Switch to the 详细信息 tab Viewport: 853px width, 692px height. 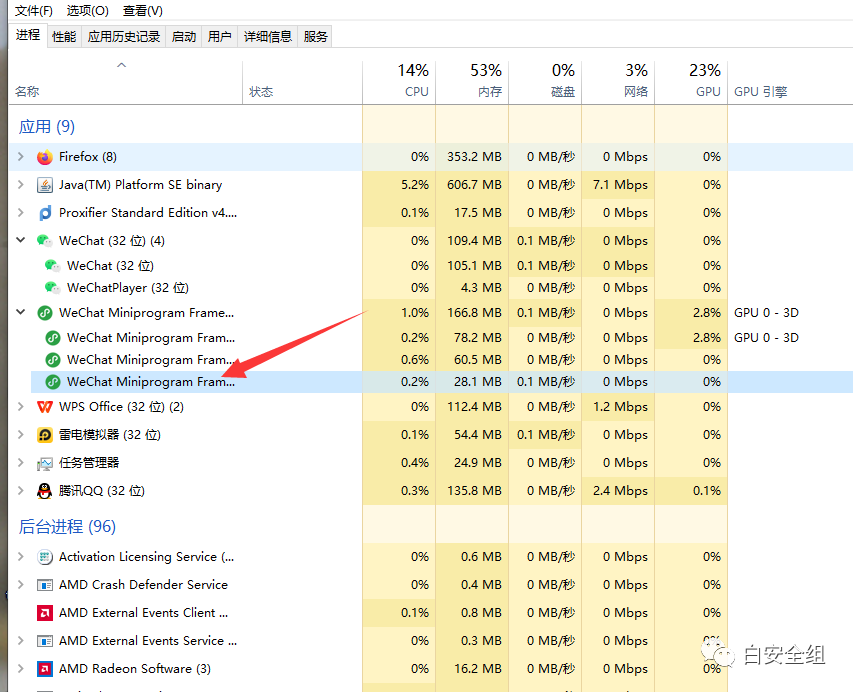tap(268, 36)
